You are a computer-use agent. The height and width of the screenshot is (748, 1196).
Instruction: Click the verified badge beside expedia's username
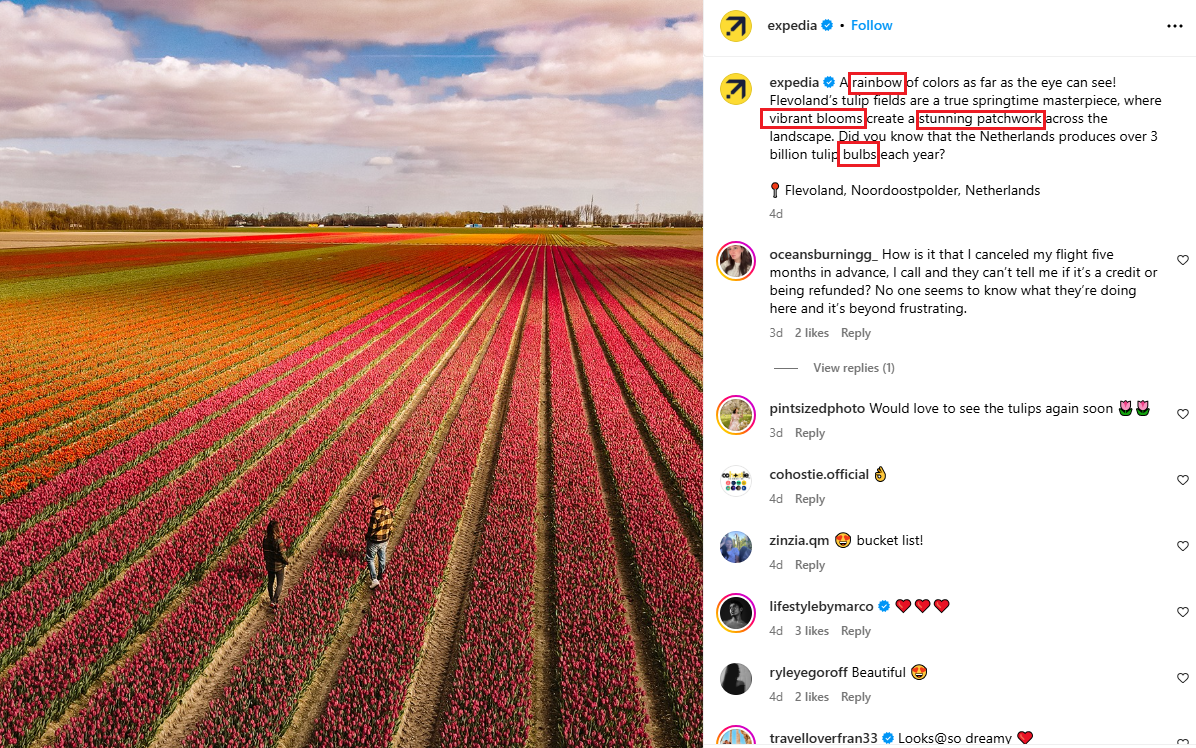tap(828, 25)
